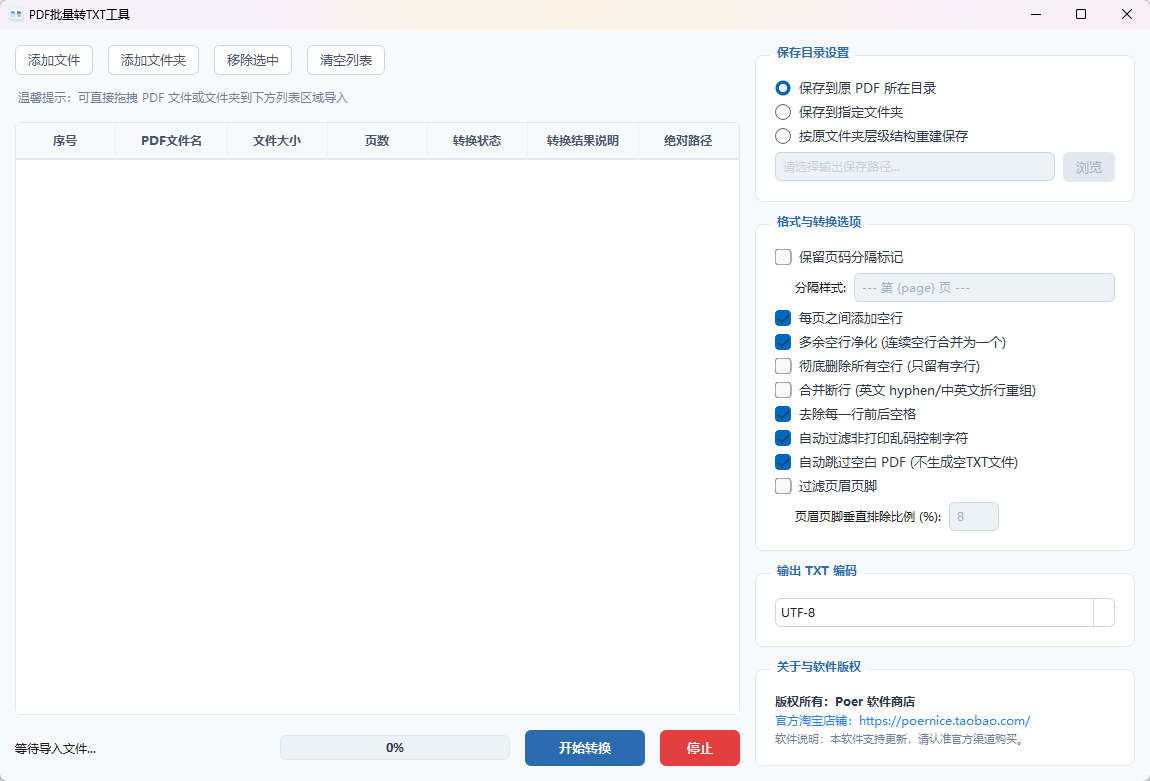This screenshot has width=1150, height=781.
Task: Maximize the PDF批量转TXT工具 window
Action: 1081,15
